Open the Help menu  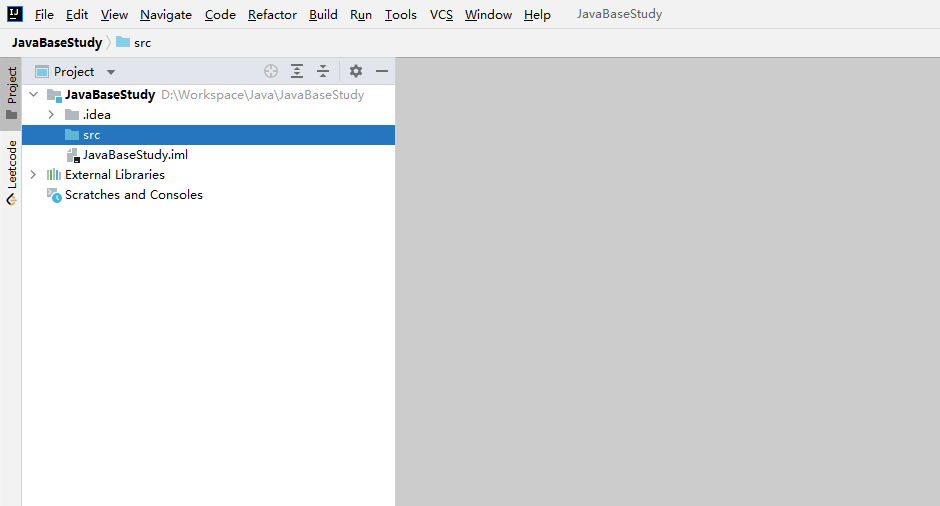click(x=537, y=14)
